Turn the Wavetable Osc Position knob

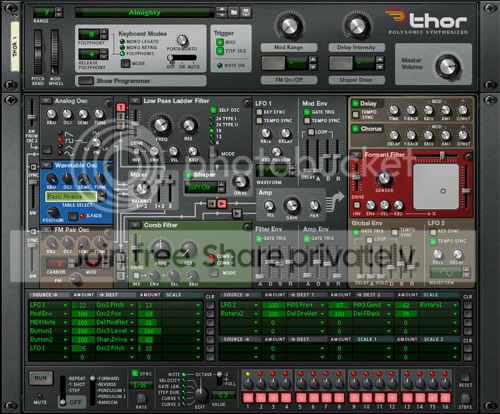[x=53, y=212]
